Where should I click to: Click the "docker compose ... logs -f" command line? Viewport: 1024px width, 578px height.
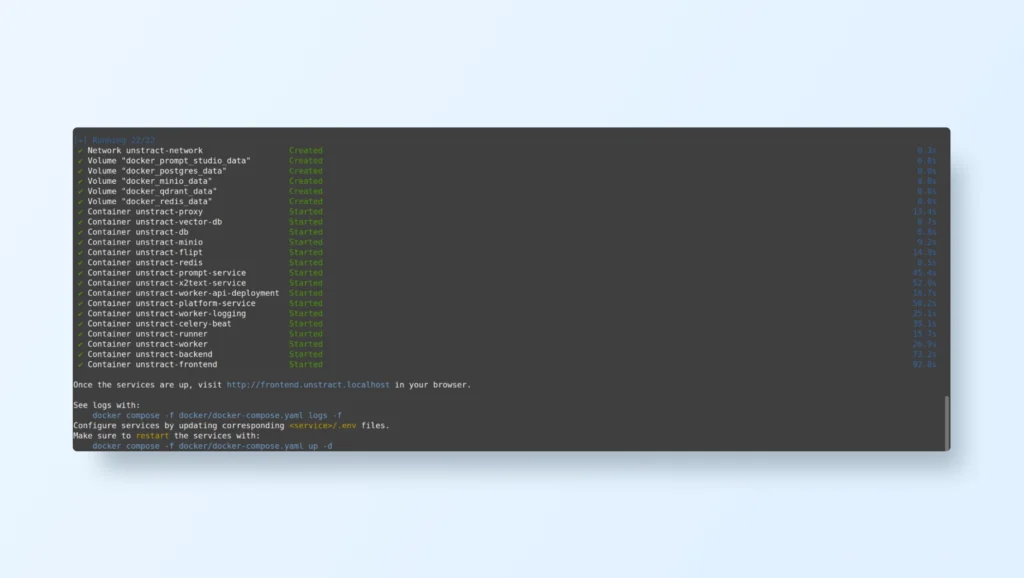(217, 415)
